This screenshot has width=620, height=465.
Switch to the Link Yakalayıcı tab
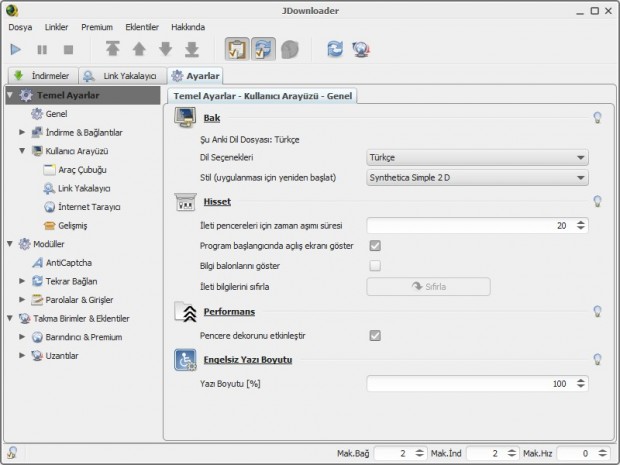122,76
